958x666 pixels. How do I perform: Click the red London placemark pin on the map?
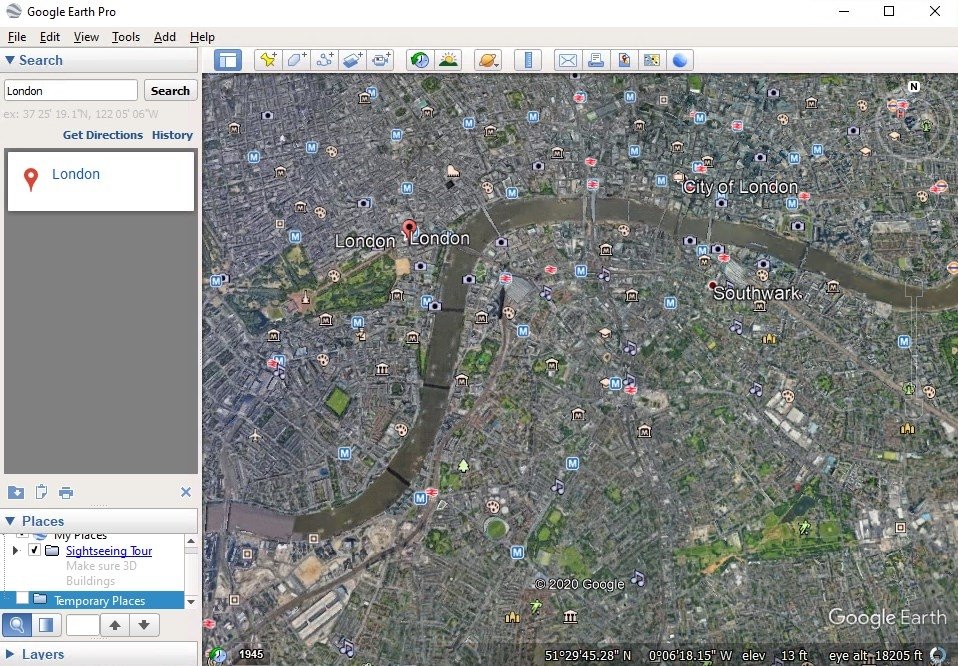[409, 230]
